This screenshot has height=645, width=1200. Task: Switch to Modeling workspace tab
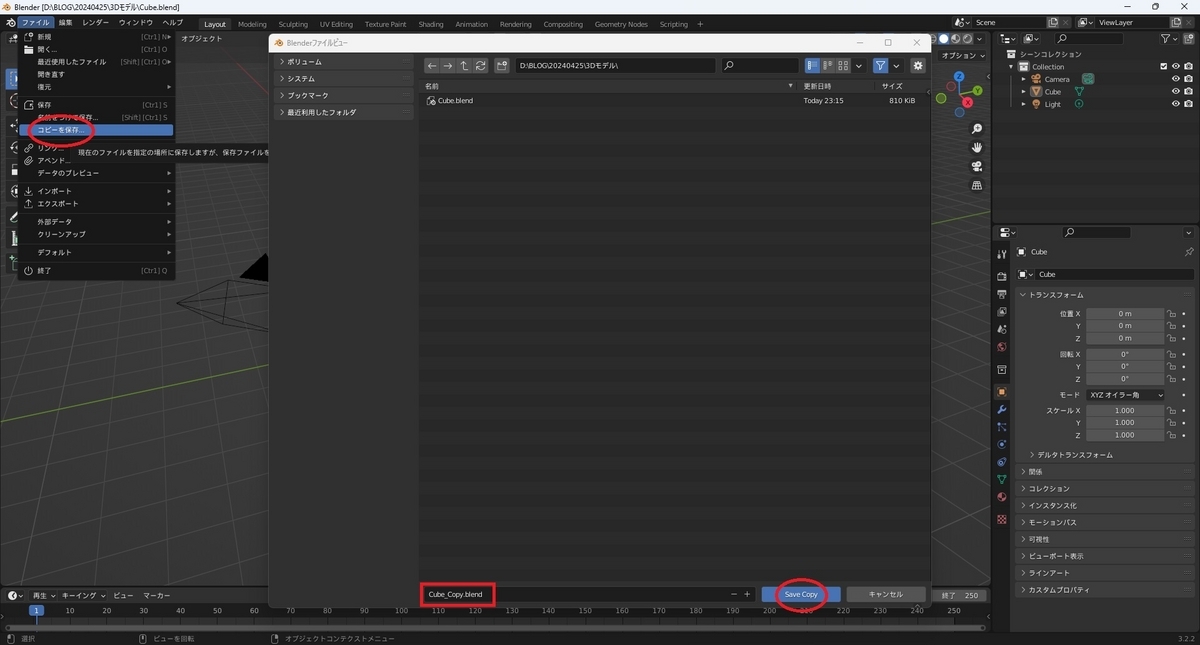point(252,24)
